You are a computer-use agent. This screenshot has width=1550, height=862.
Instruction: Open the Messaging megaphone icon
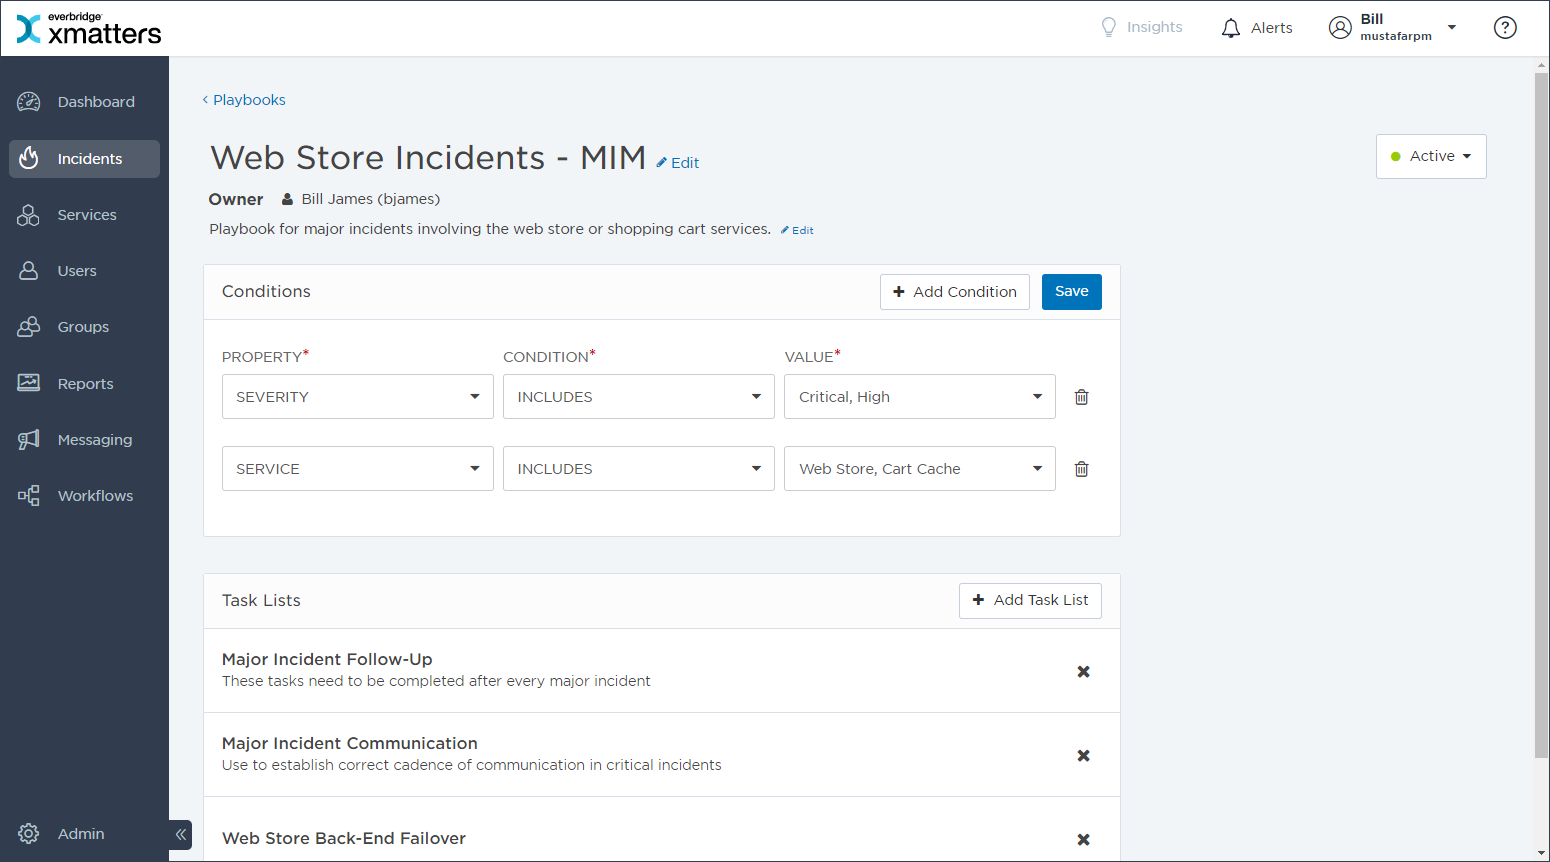[x=29, y=440]
